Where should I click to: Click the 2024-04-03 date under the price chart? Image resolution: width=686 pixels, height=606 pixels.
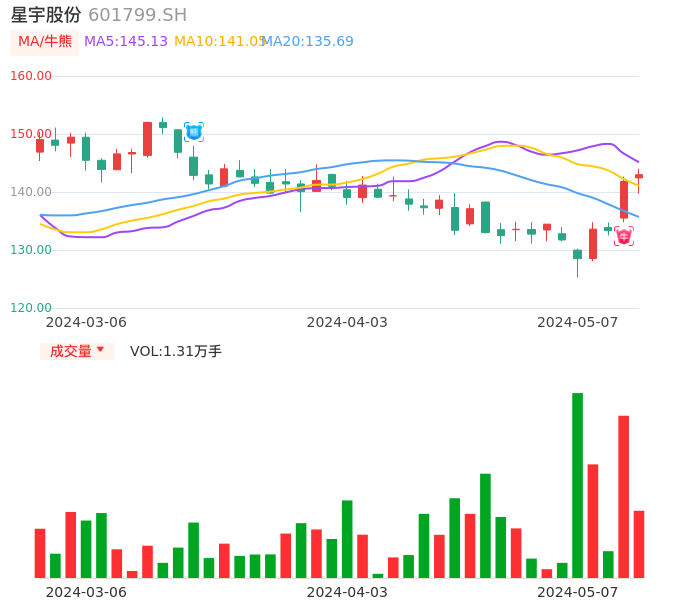point(347,322)
